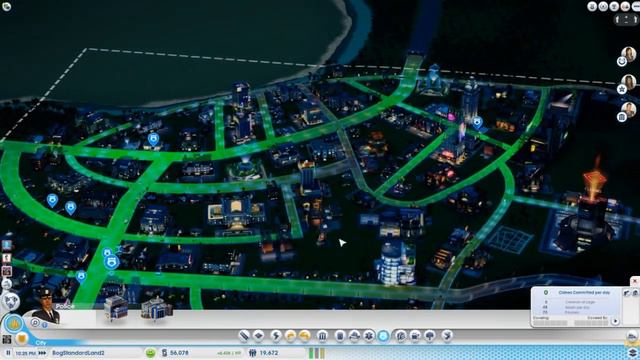Click the Crimes Committed per day title
Image resolution: width=640 pixels, height=360 pixels.
[584, 293]
